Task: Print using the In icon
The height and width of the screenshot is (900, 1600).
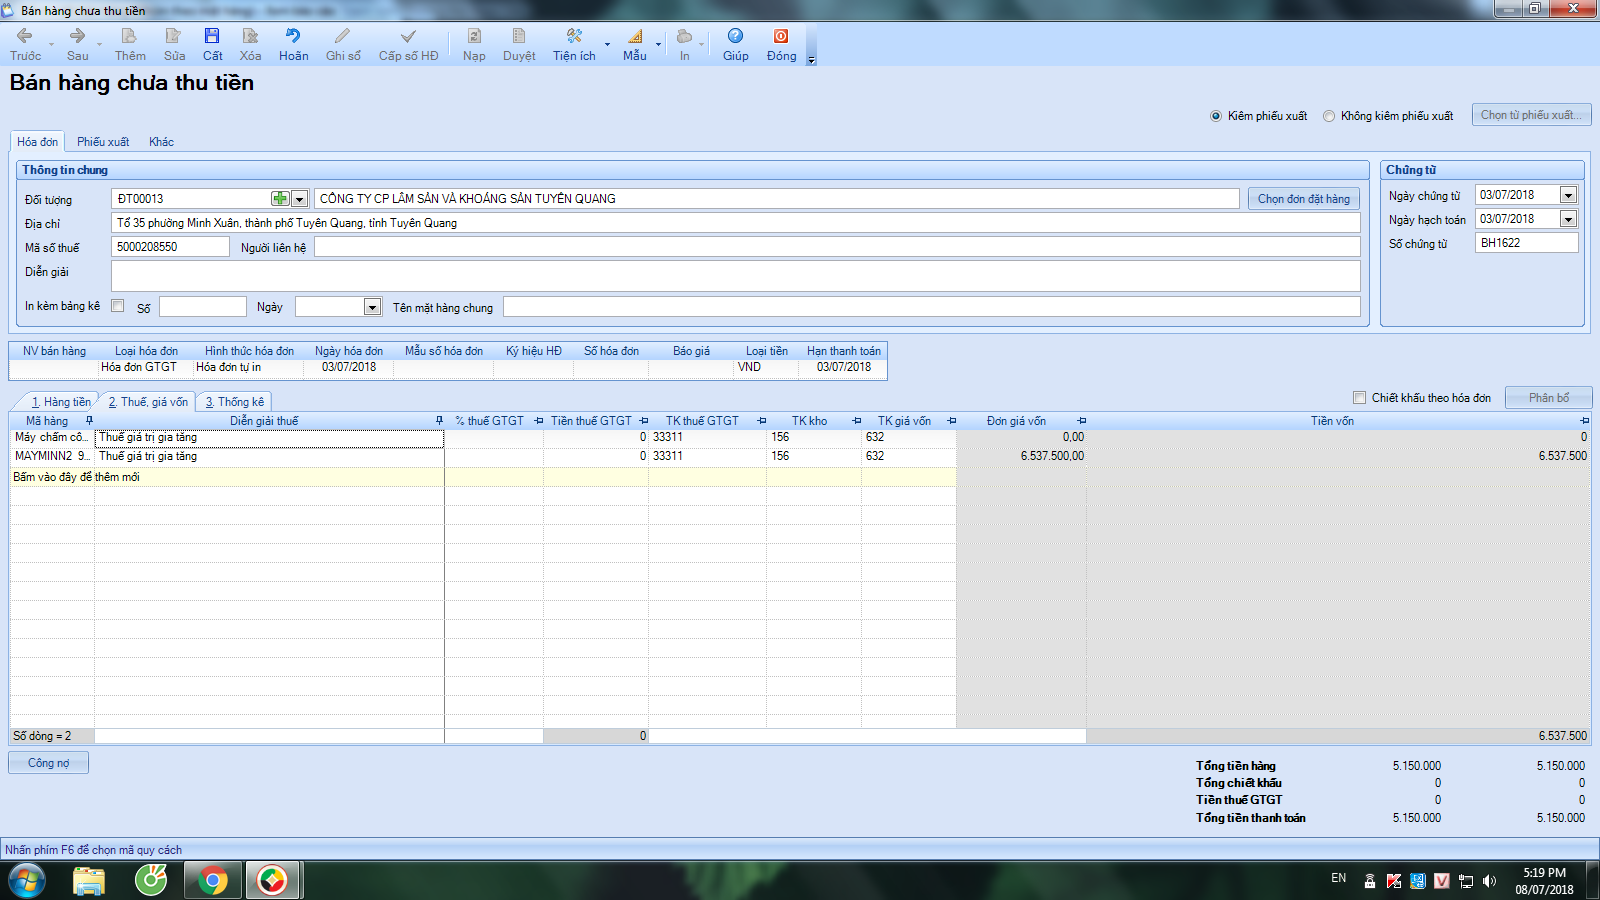Action: pos(684,45)
